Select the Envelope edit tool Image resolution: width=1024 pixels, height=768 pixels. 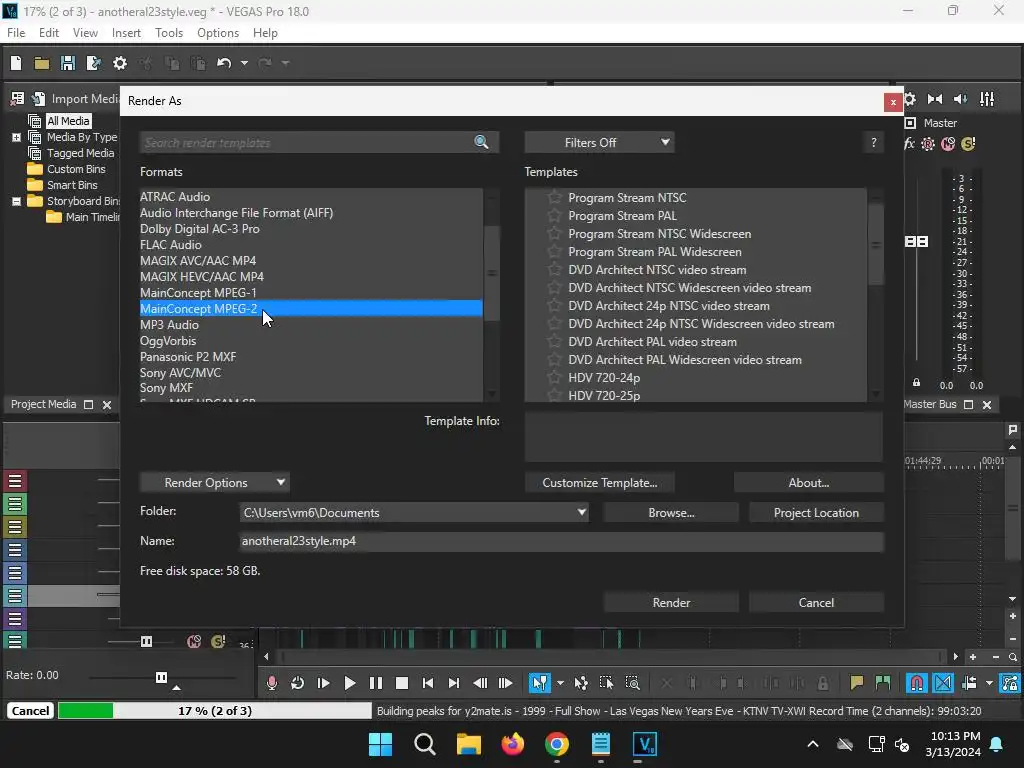coord(581,683)
